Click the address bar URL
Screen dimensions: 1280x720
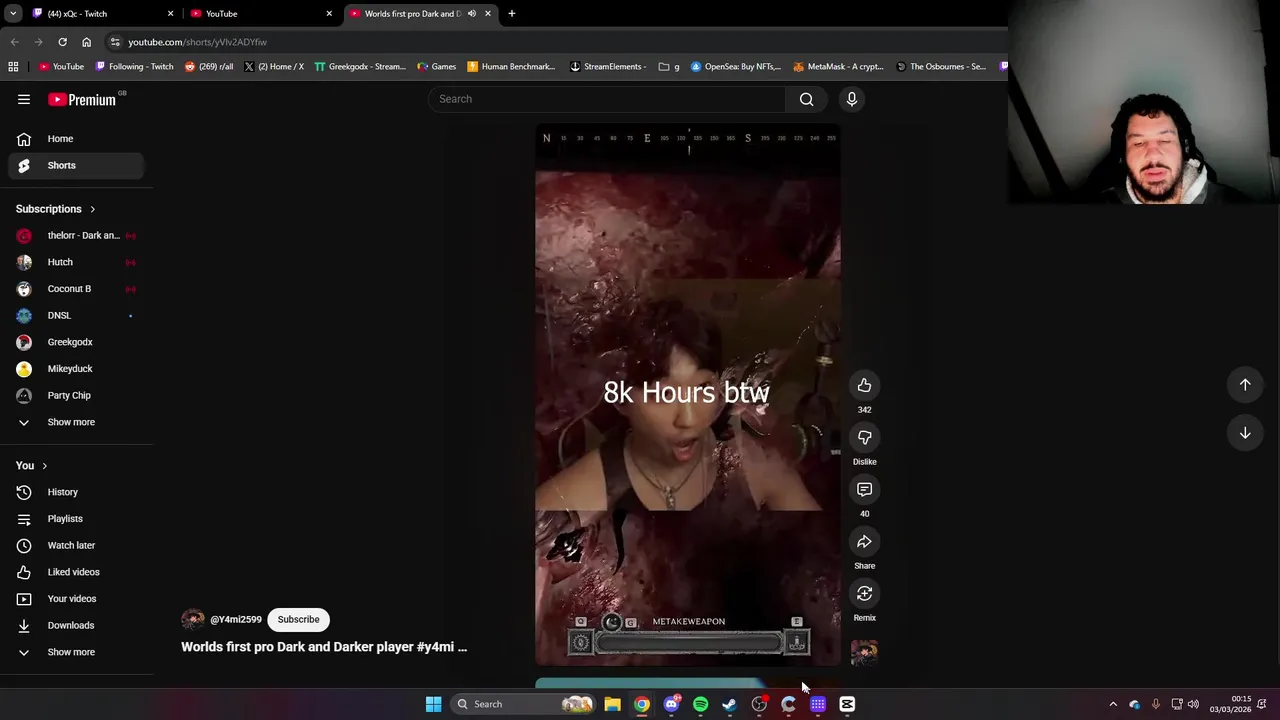tap(197, 42)
